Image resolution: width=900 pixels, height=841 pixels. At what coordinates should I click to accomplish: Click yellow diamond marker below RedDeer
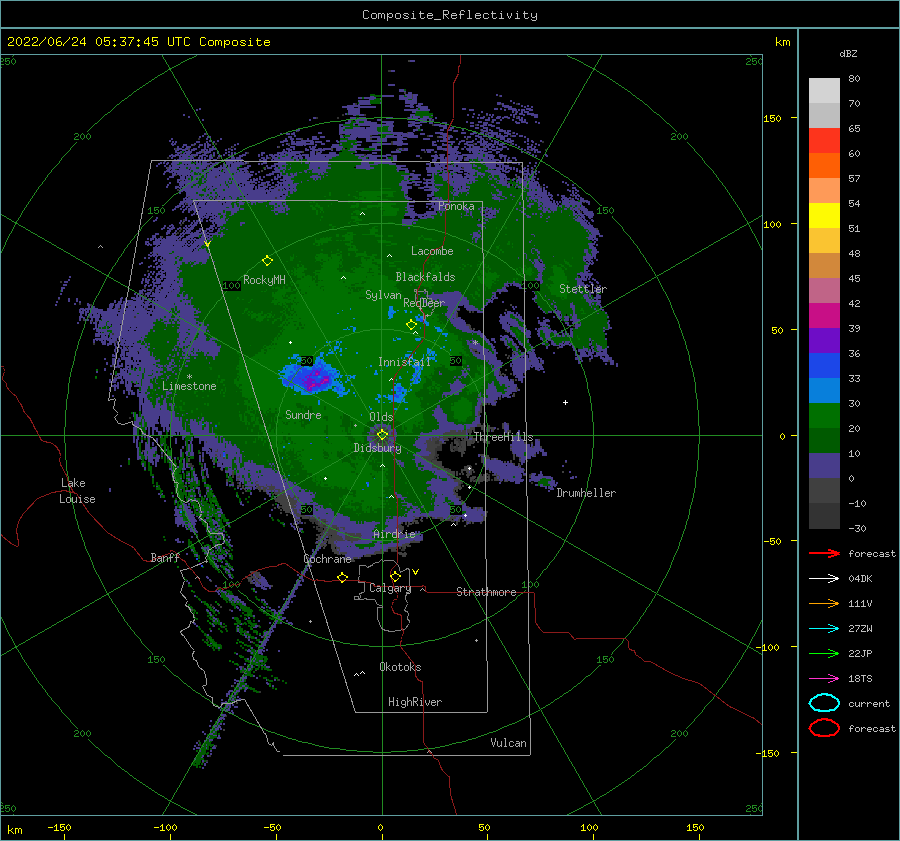pos(411,325)
